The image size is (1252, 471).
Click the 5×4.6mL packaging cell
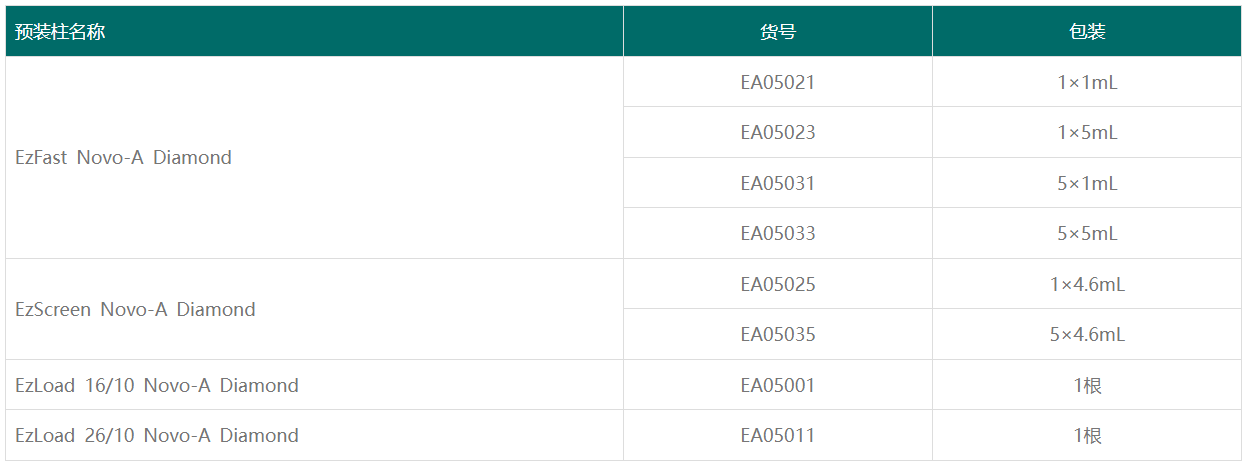point(1087,335)
